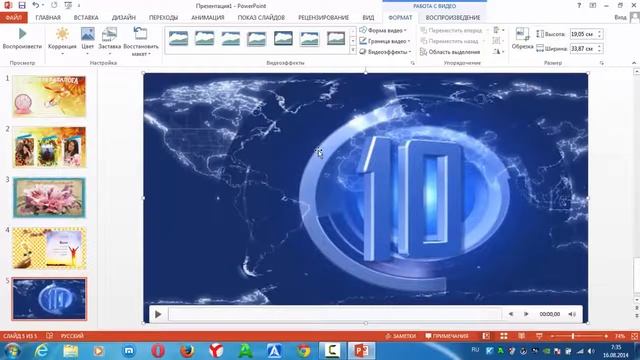Switch to the АНИМАЦИЯ tab
640x360 pixels.
tap(208, 18)
